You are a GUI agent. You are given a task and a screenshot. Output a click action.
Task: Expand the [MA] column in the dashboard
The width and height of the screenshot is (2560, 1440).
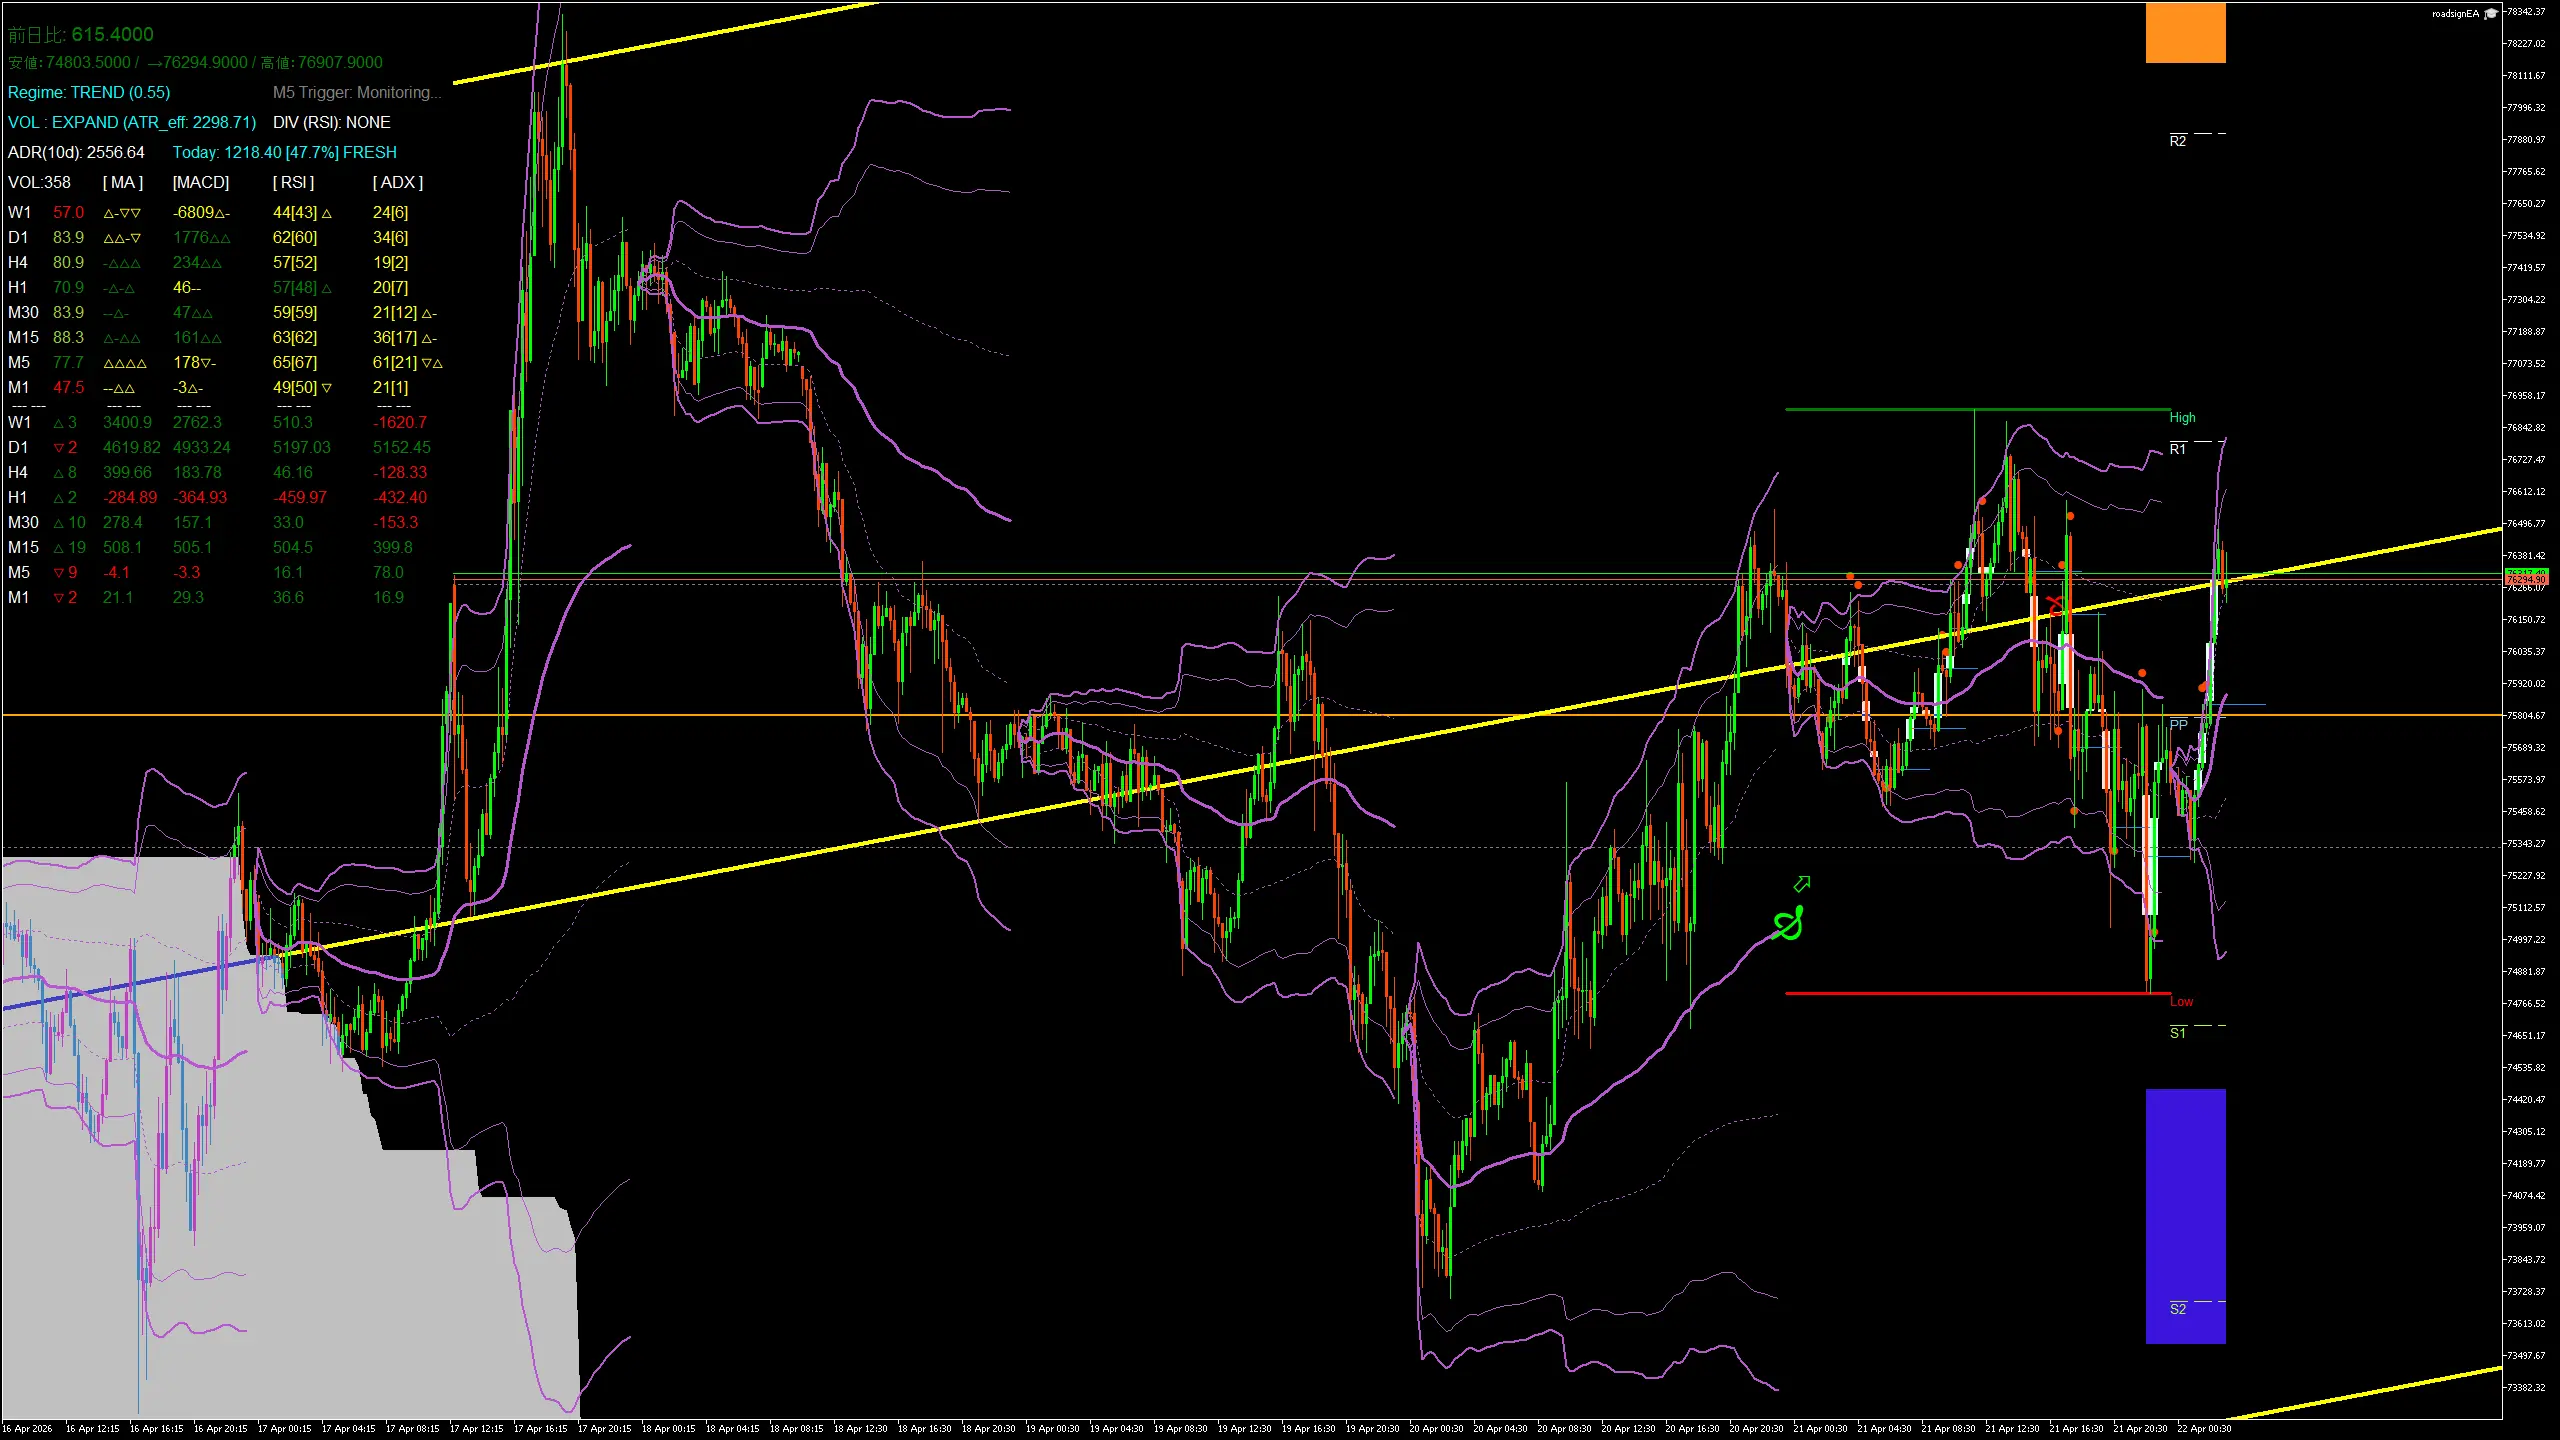coord(121,182)
